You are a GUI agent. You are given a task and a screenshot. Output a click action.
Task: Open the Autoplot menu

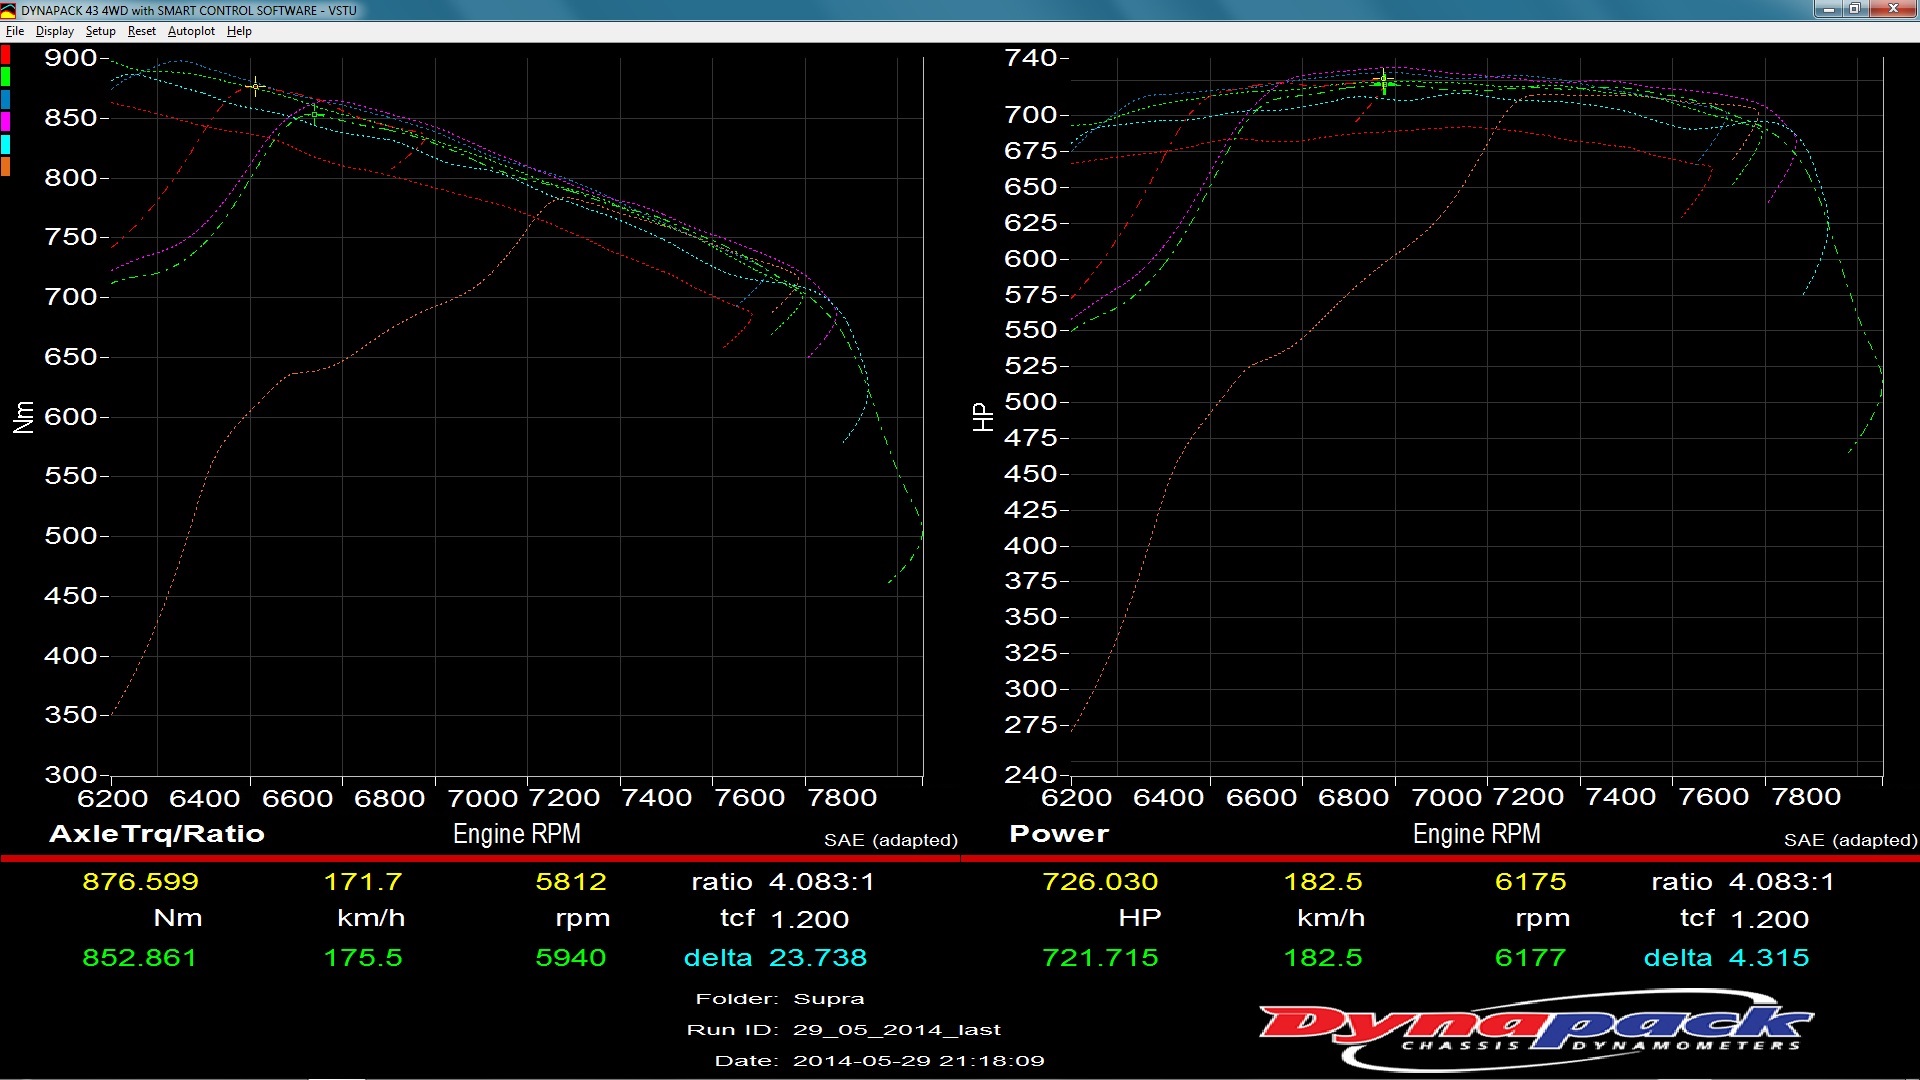(x=191, y=31)
